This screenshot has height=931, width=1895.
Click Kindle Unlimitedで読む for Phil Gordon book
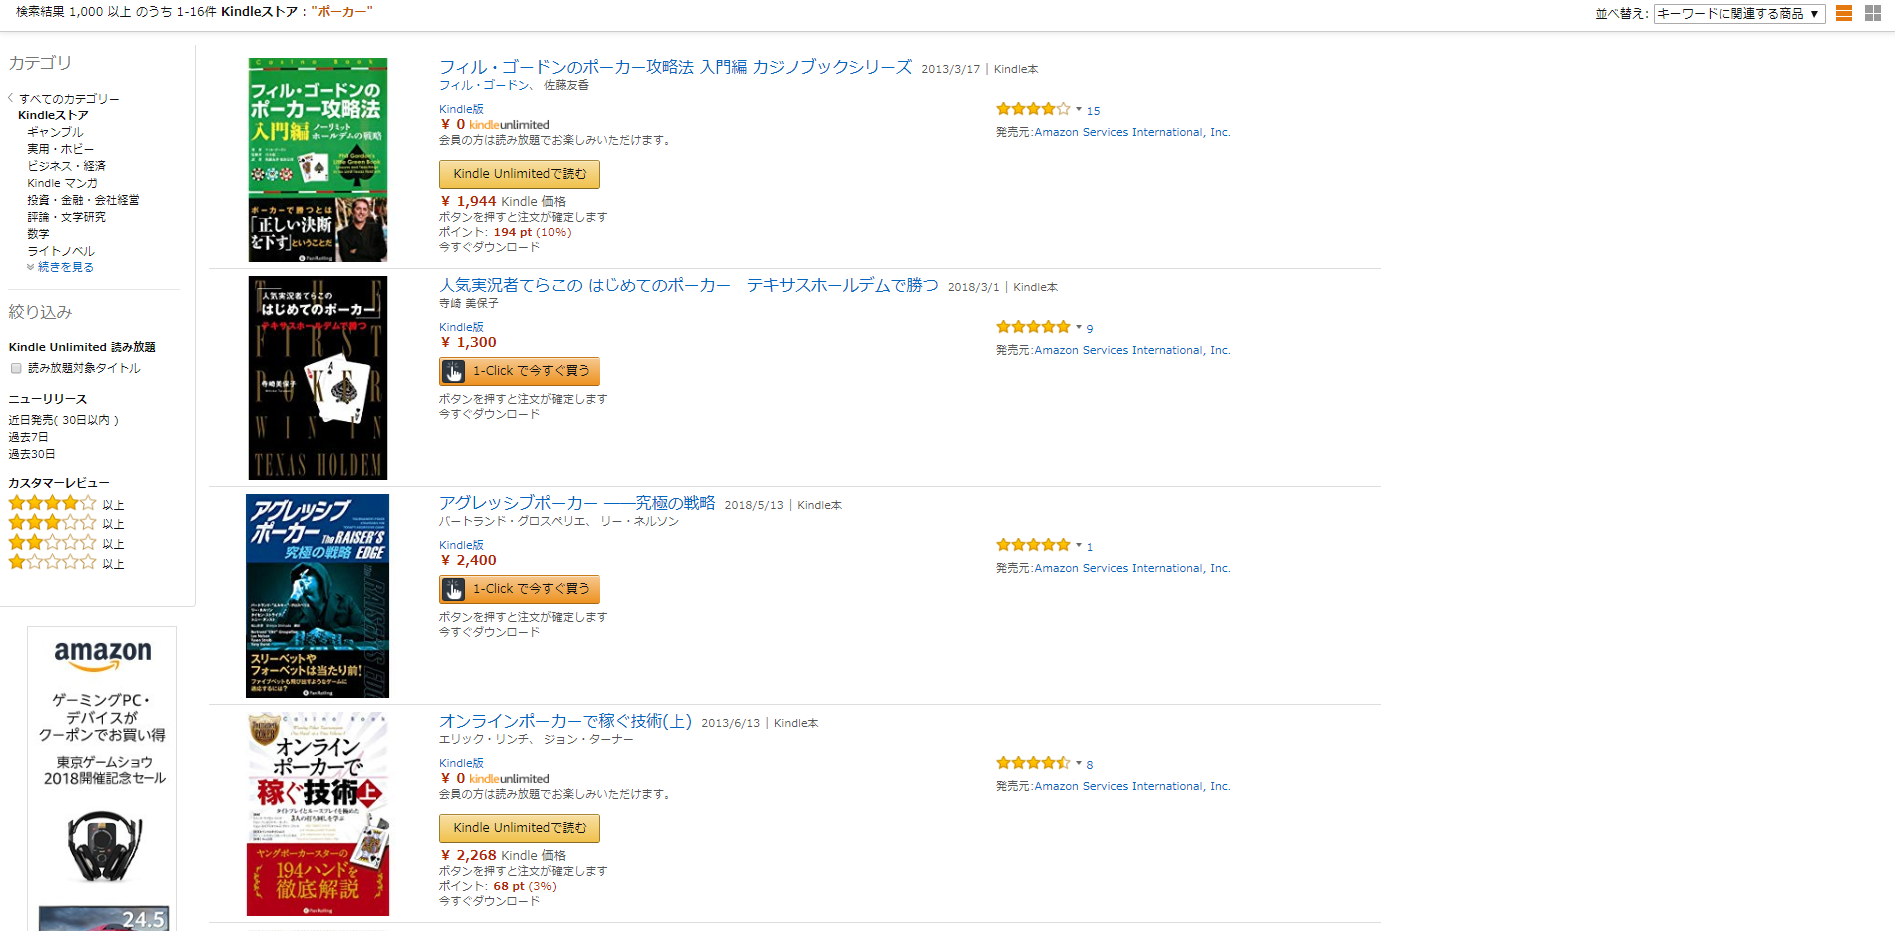tap(519, 174)
